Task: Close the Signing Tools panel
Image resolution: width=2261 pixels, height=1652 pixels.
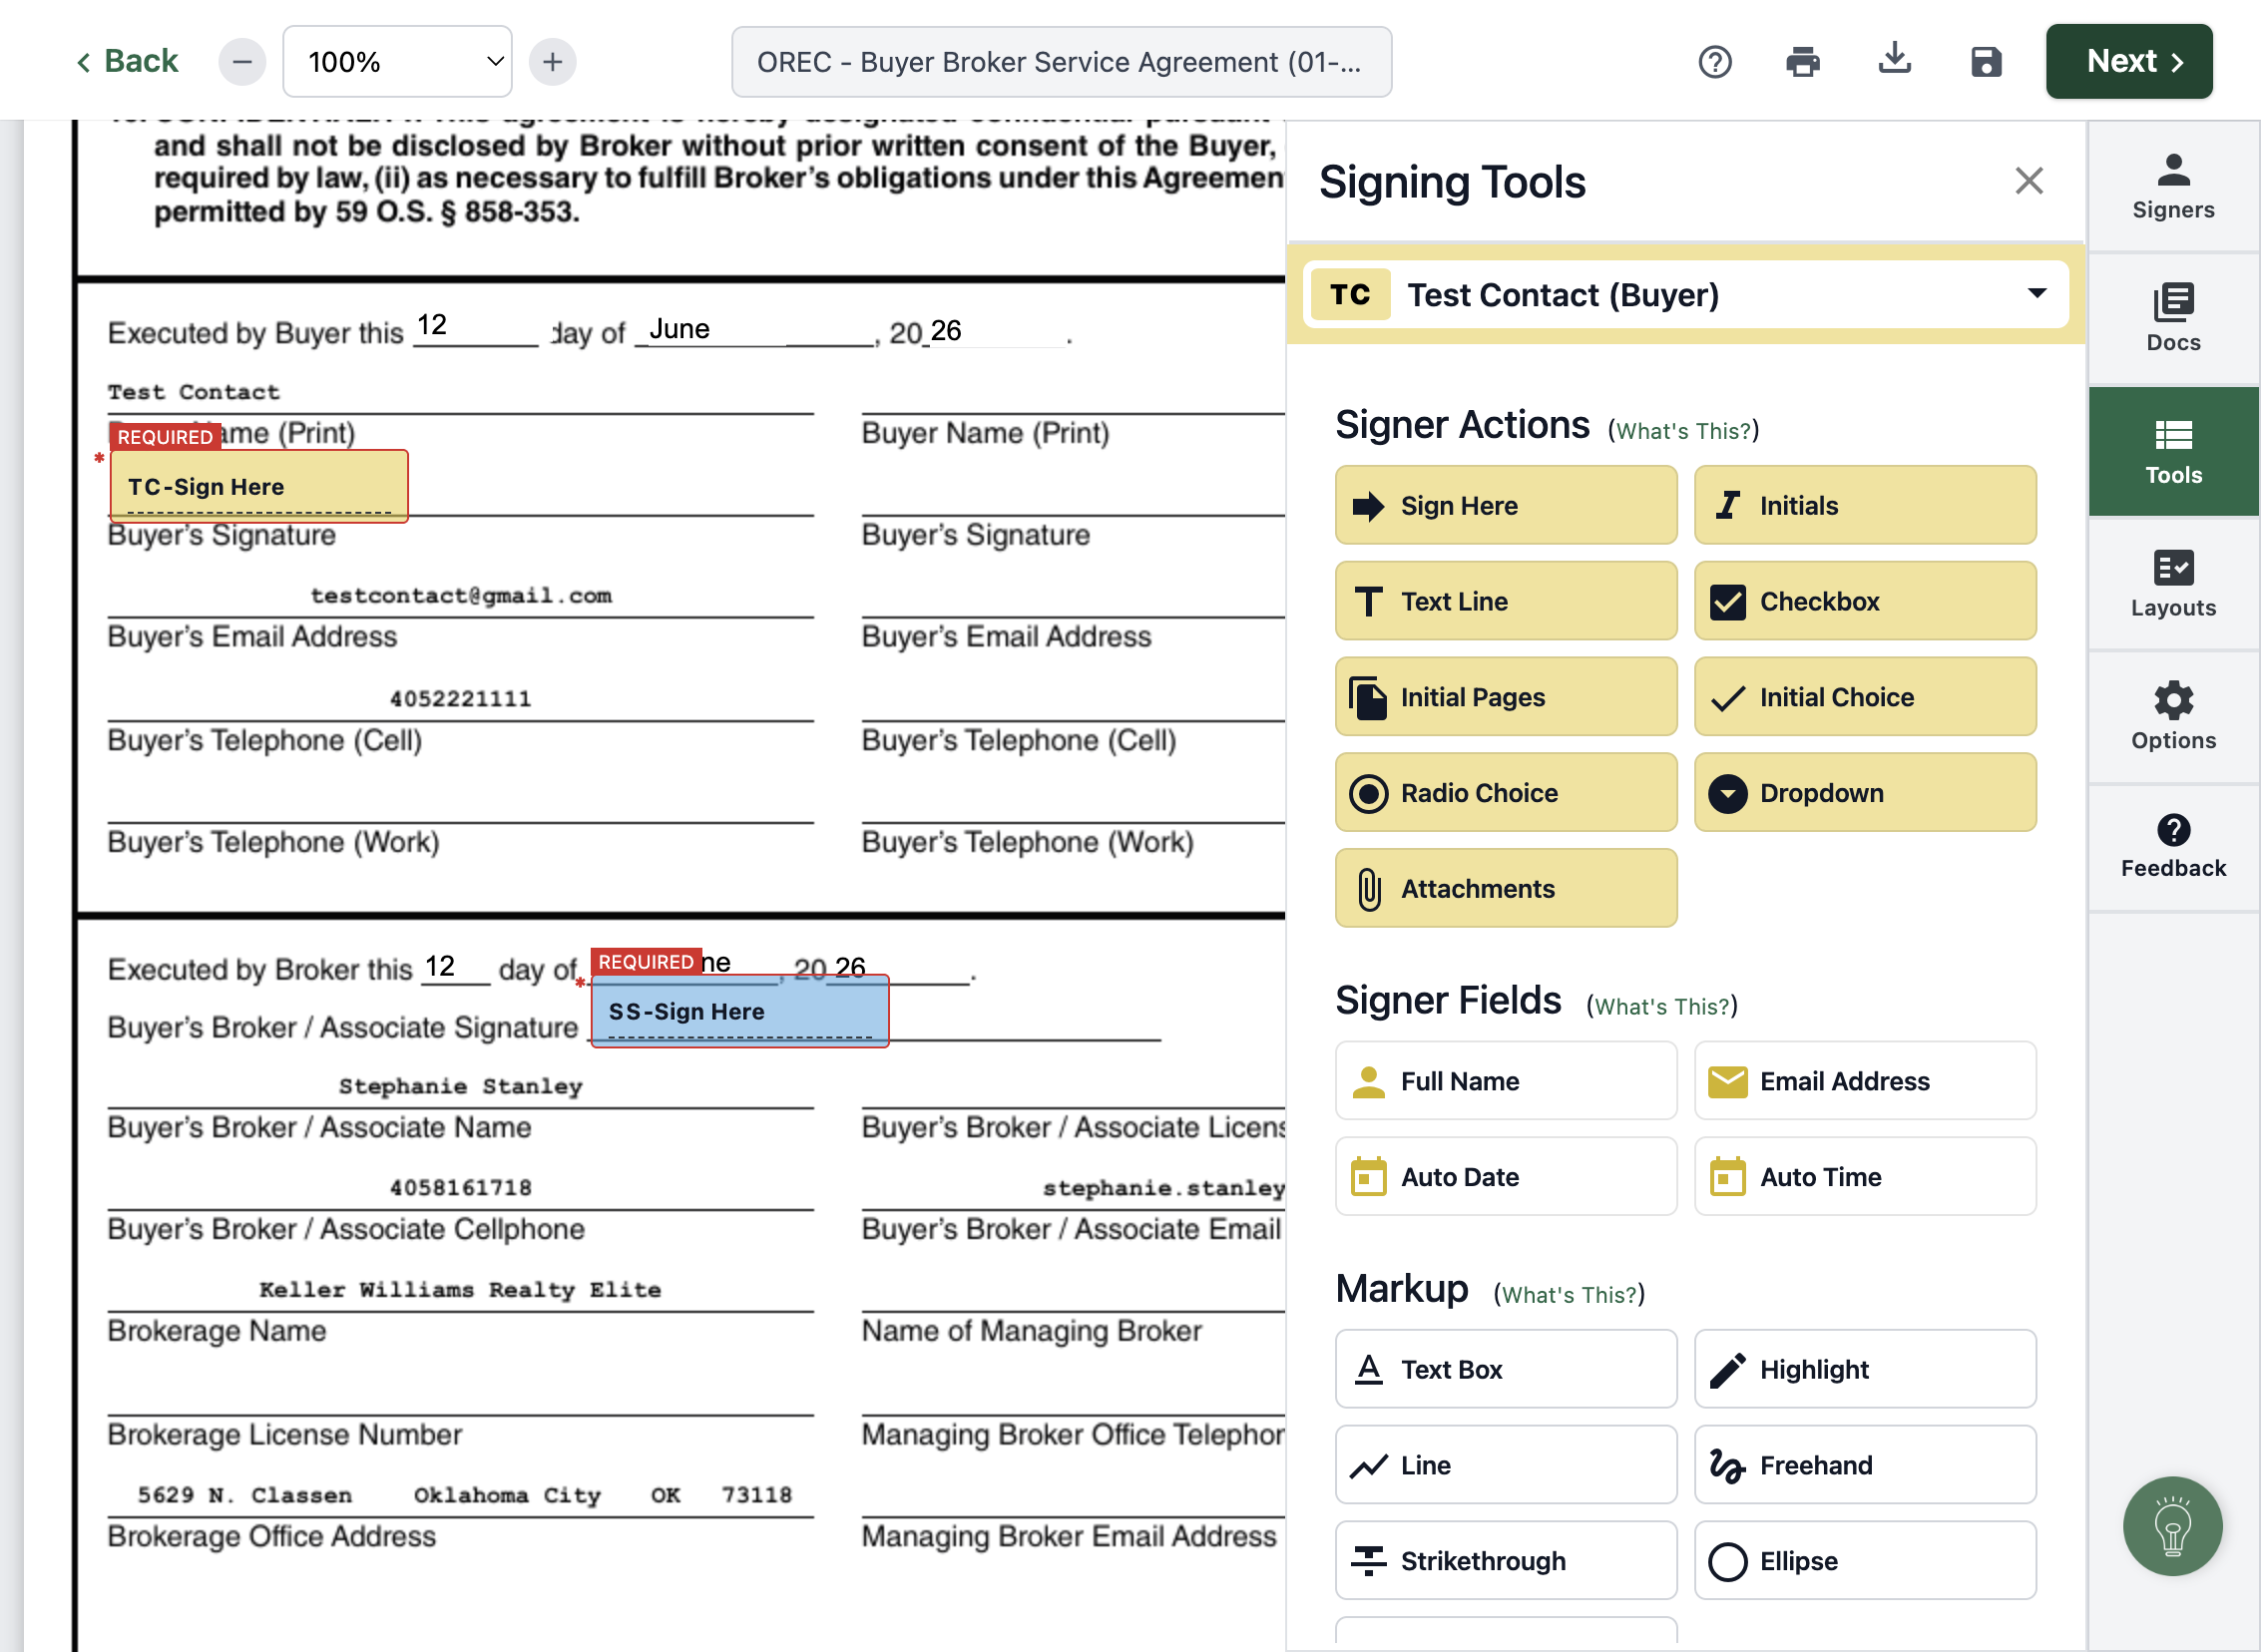Action: pos(2029,181)
